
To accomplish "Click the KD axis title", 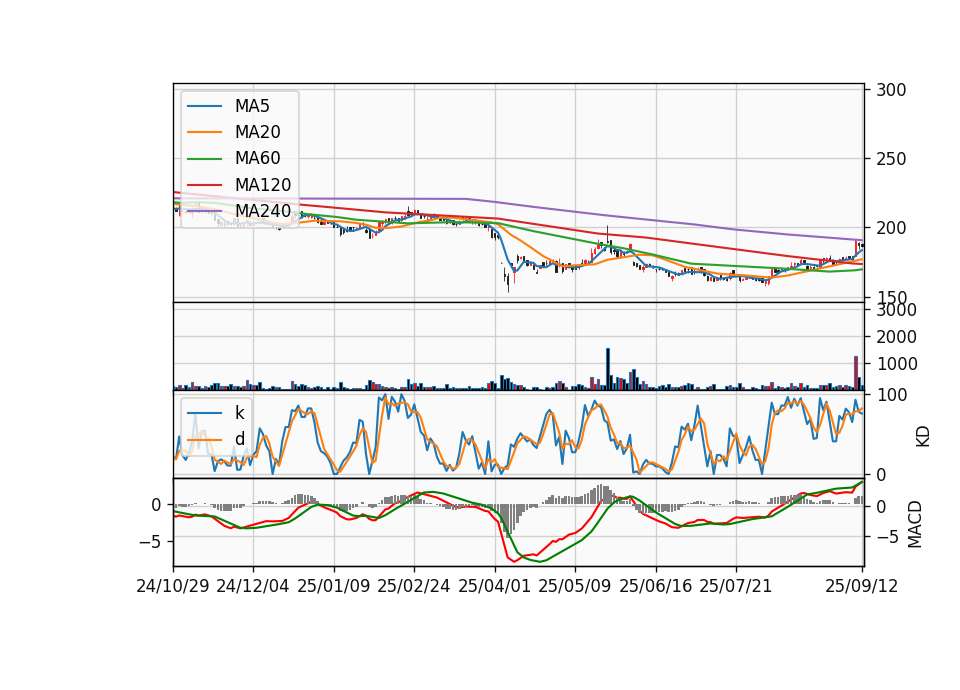I will 923,437.
